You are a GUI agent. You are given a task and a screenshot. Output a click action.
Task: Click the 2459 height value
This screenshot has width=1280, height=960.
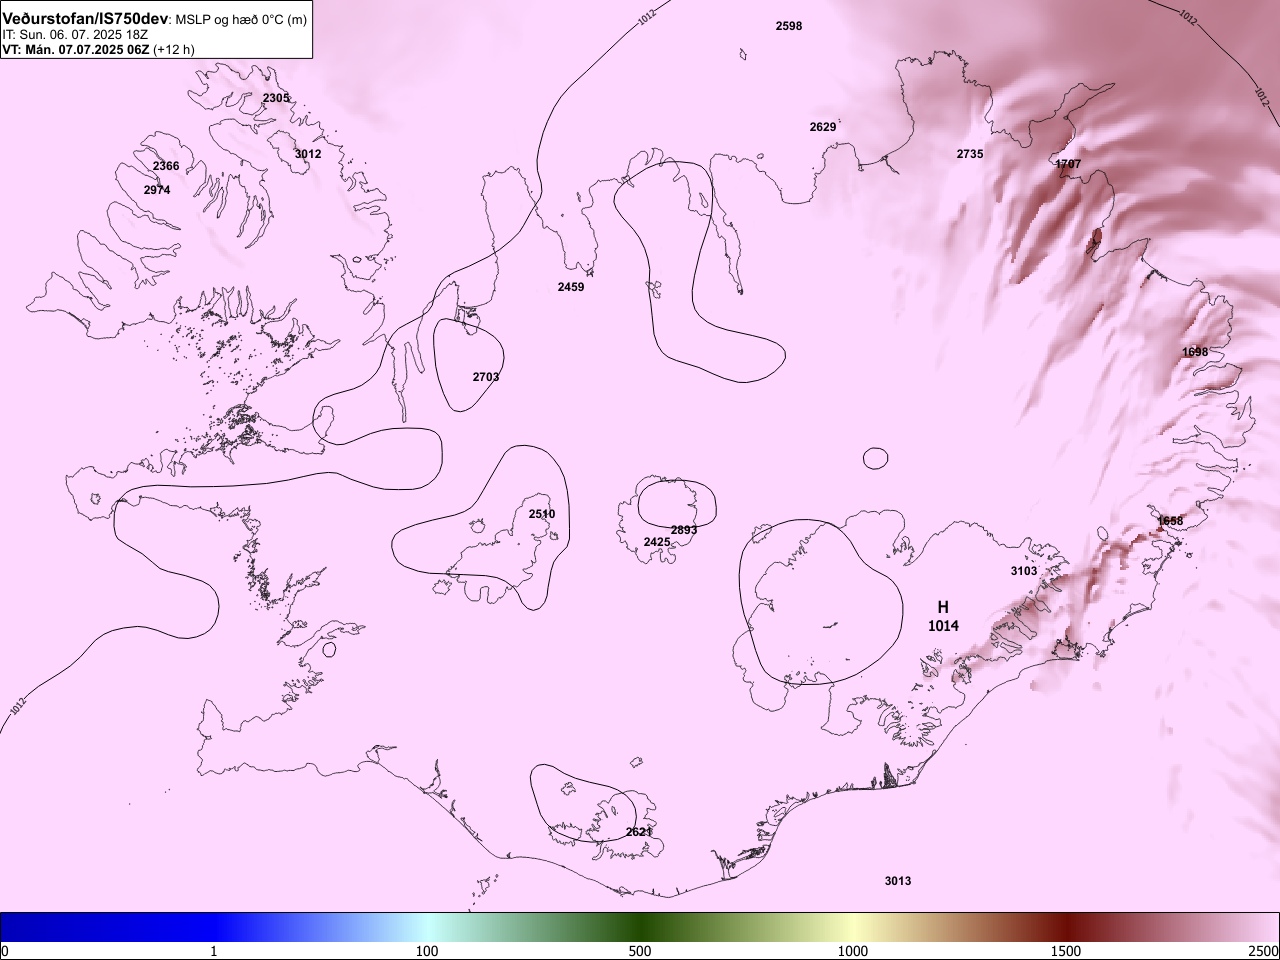point(571,287)
